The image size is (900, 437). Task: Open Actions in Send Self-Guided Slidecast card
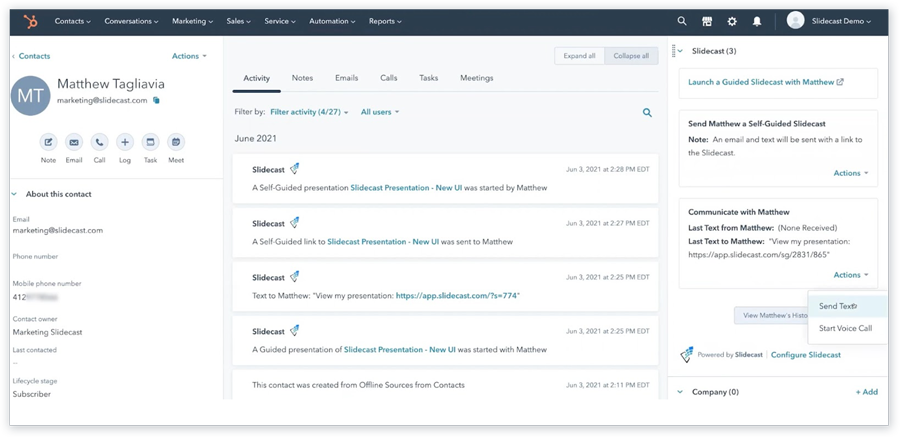[x=851, y=173]
